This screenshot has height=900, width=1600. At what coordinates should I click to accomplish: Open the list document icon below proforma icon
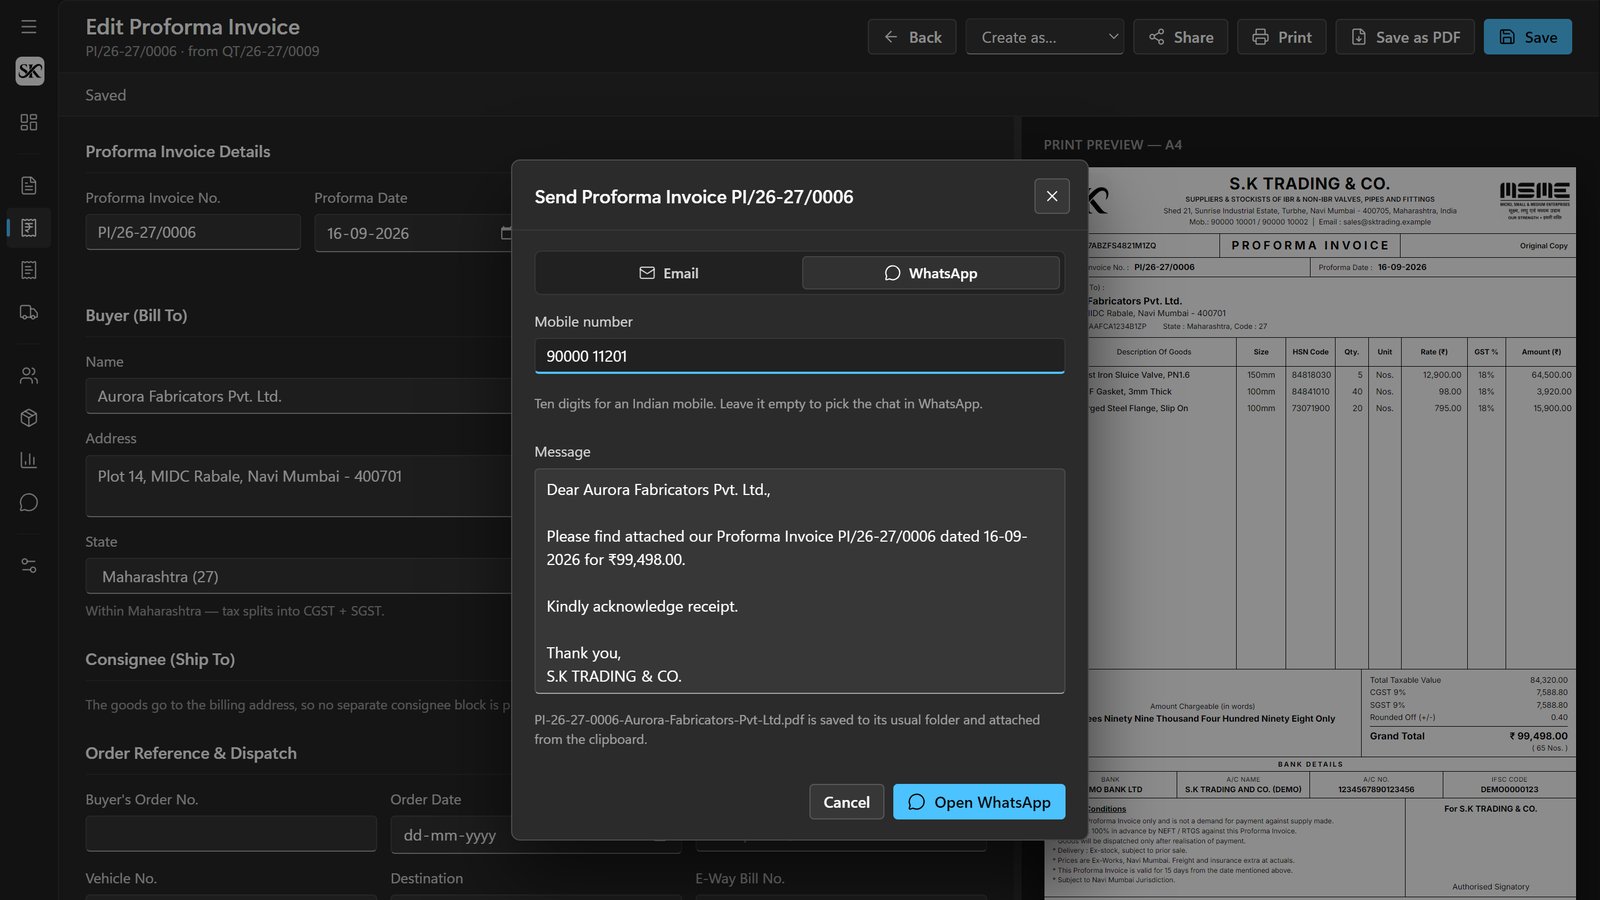tap(29, 270)
